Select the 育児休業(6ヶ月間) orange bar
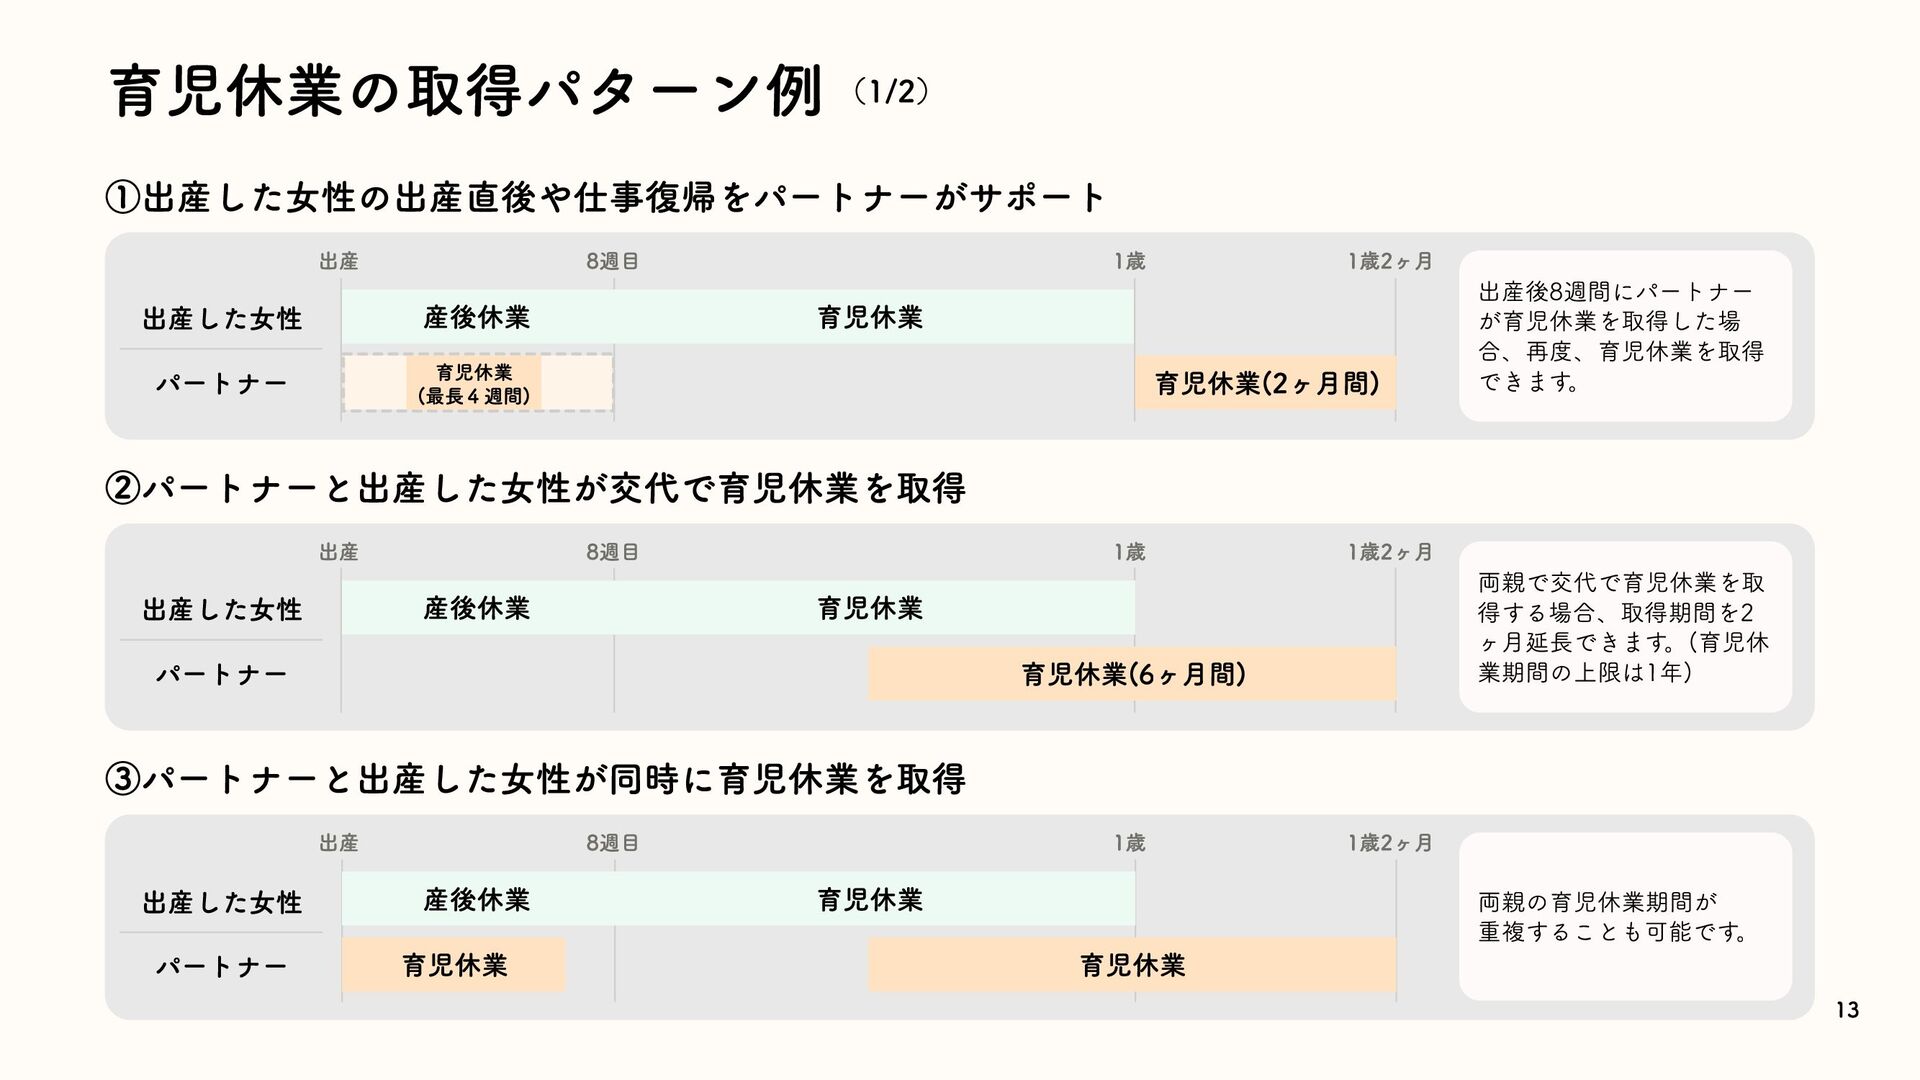Screen dimensions: 1920x1080 pyautogui.click(x=1132, y=674)
